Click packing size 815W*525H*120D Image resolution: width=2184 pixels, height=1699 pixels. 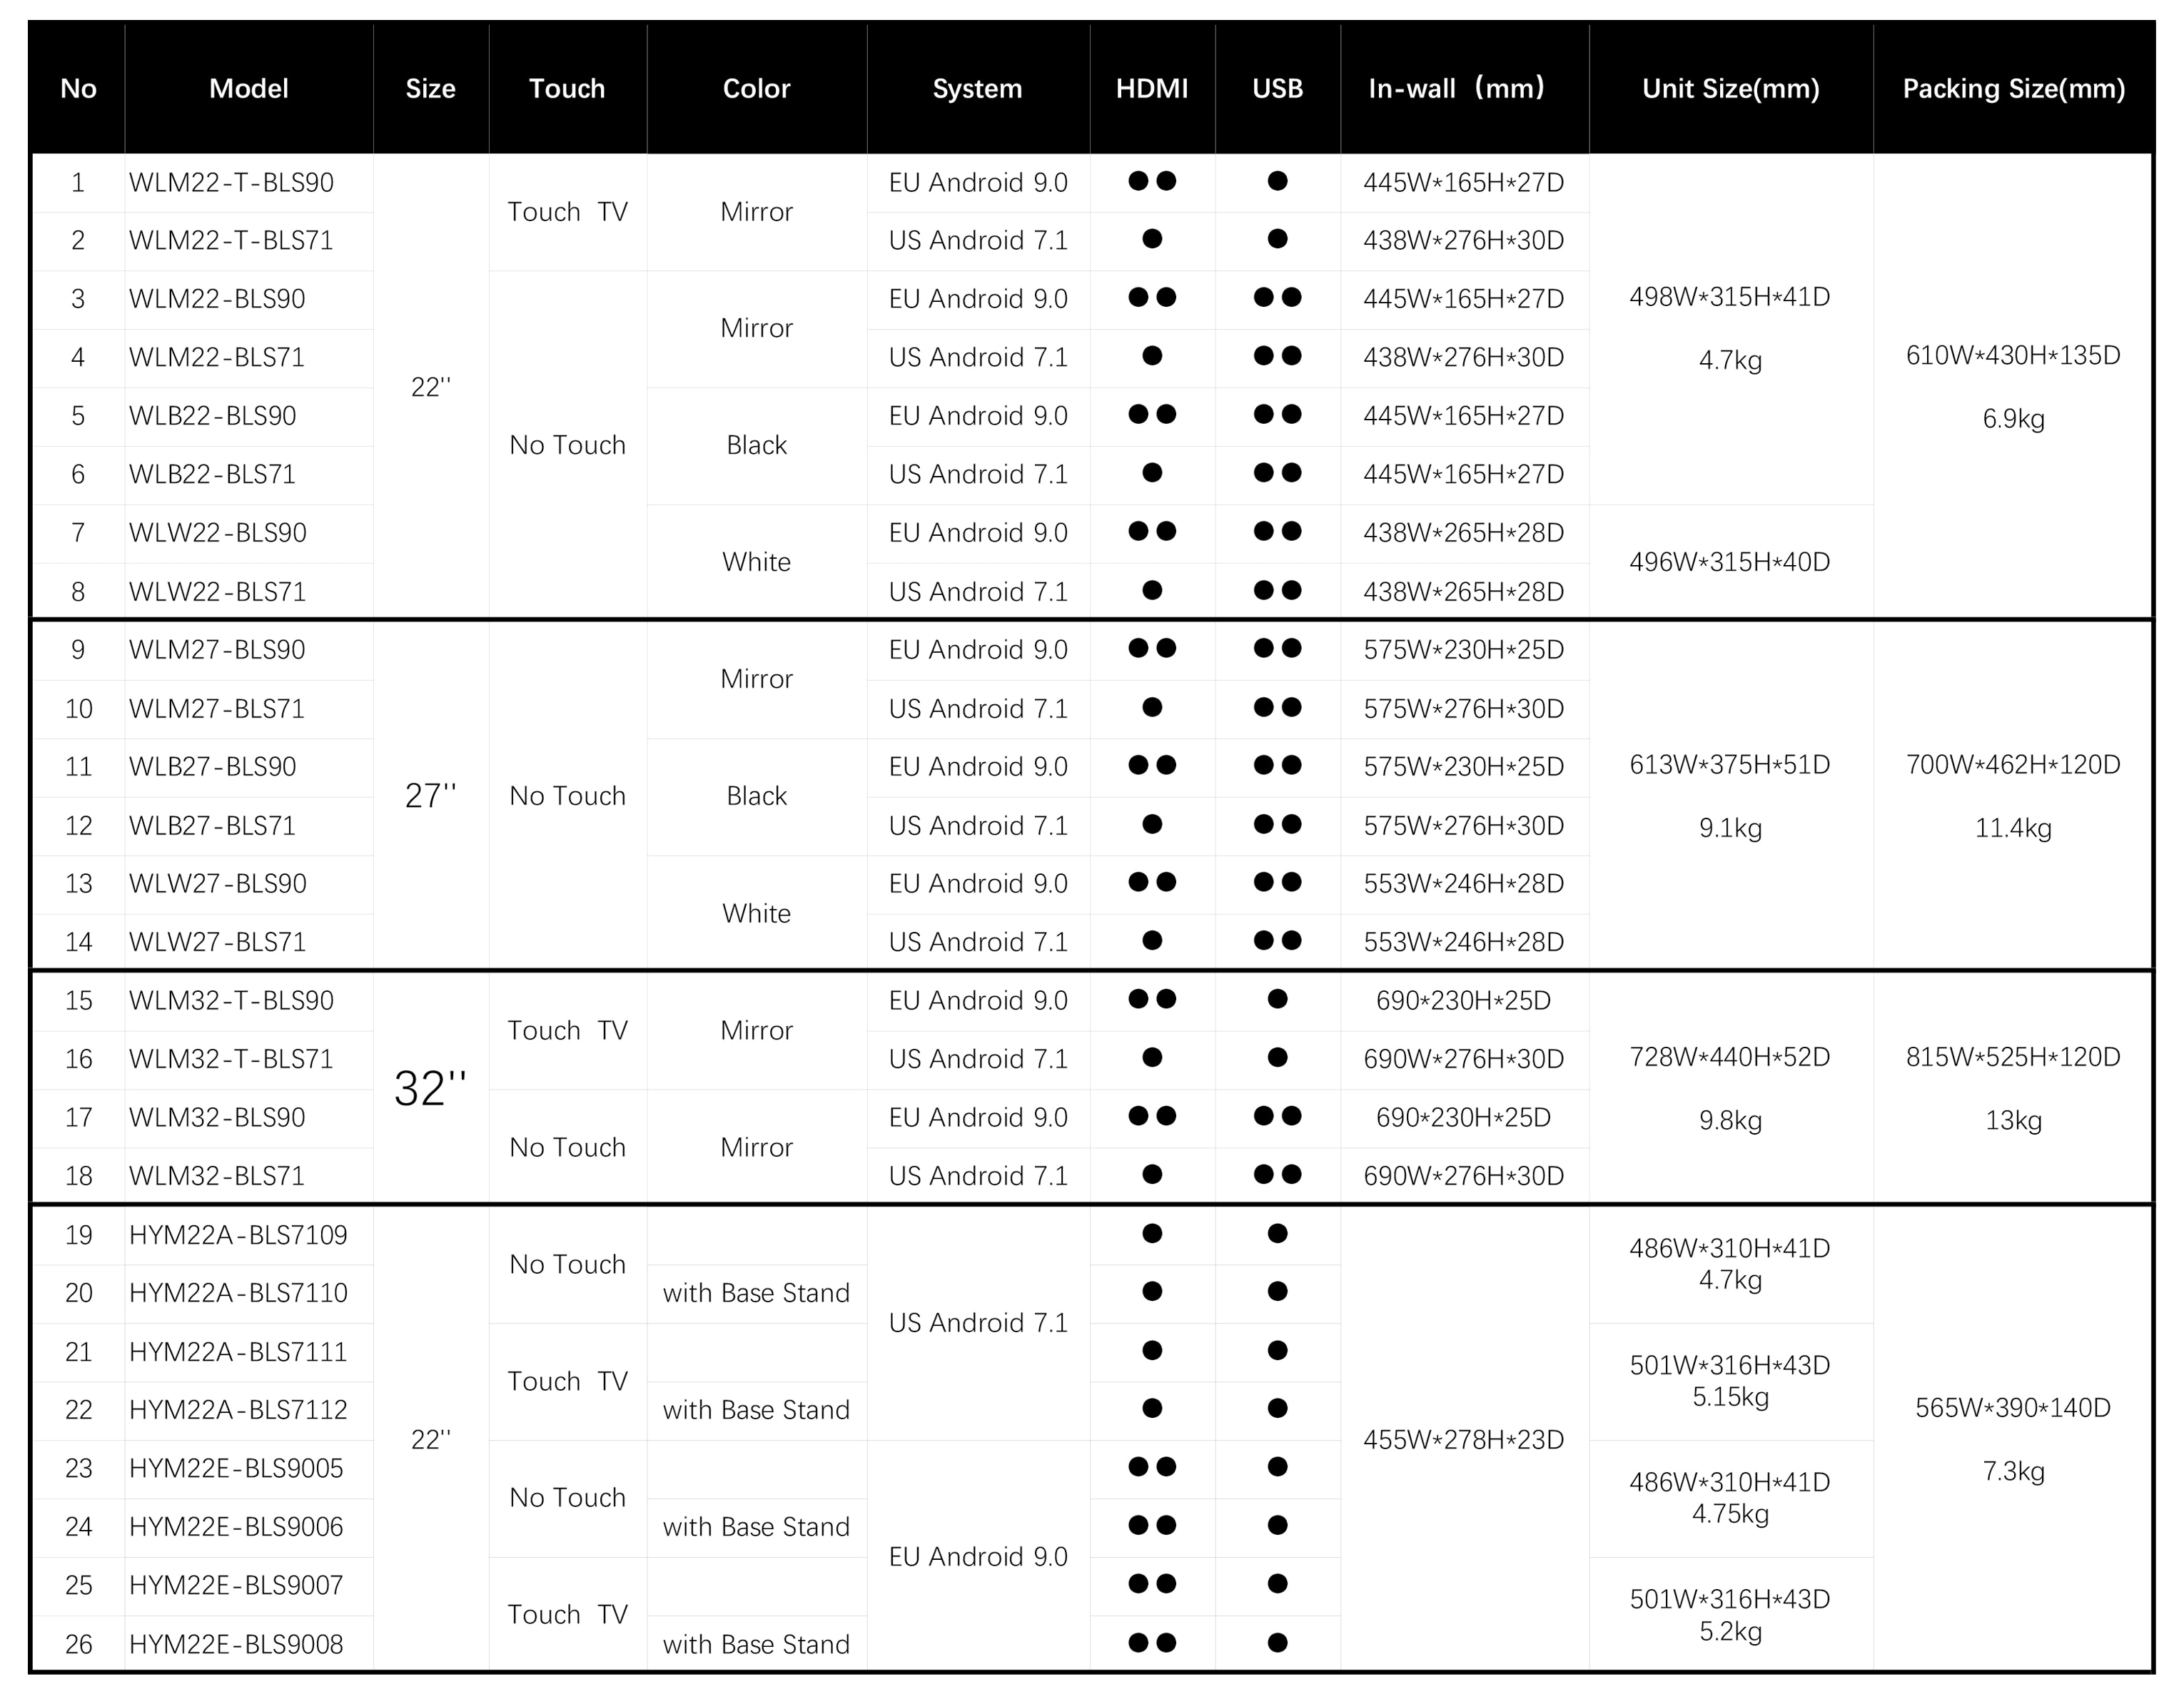click(2013, 1057)
